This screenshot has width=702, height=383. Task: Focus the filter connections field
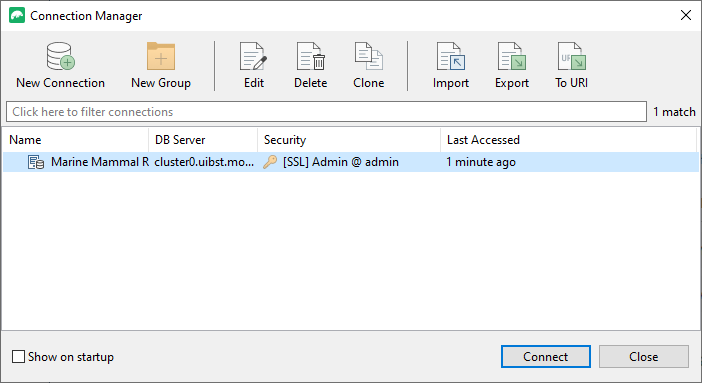coord(326,112)
